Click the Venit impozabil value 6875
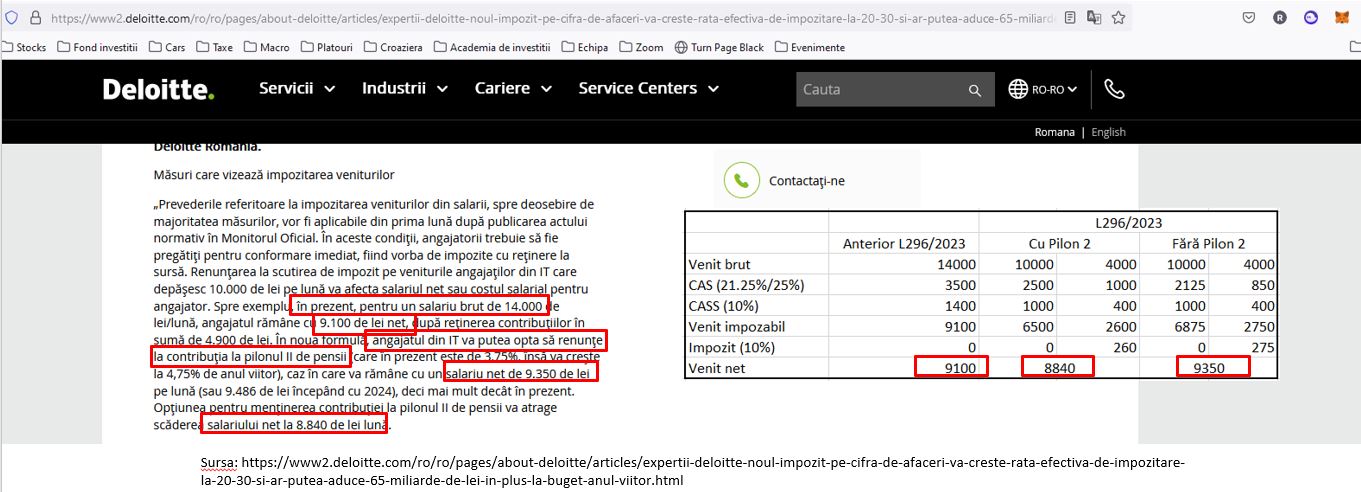 pos(1190,326)
